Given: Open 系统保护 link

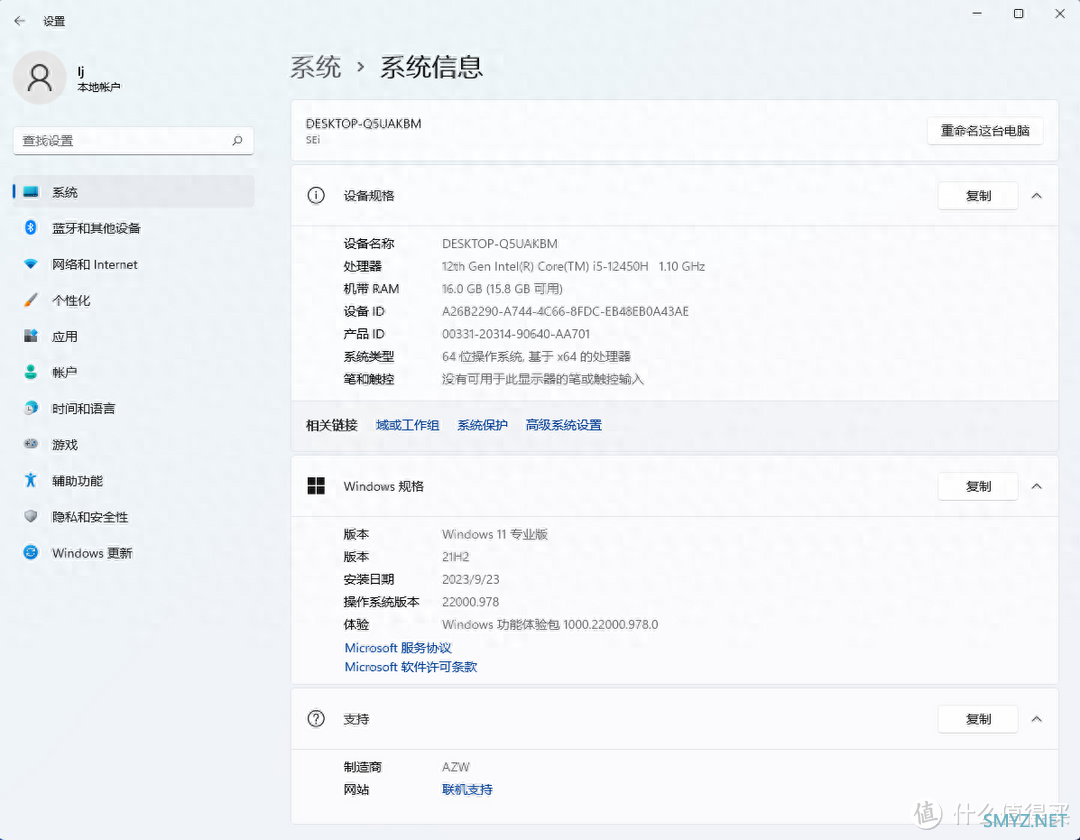Looking at the screenshot, I should 482,425.
